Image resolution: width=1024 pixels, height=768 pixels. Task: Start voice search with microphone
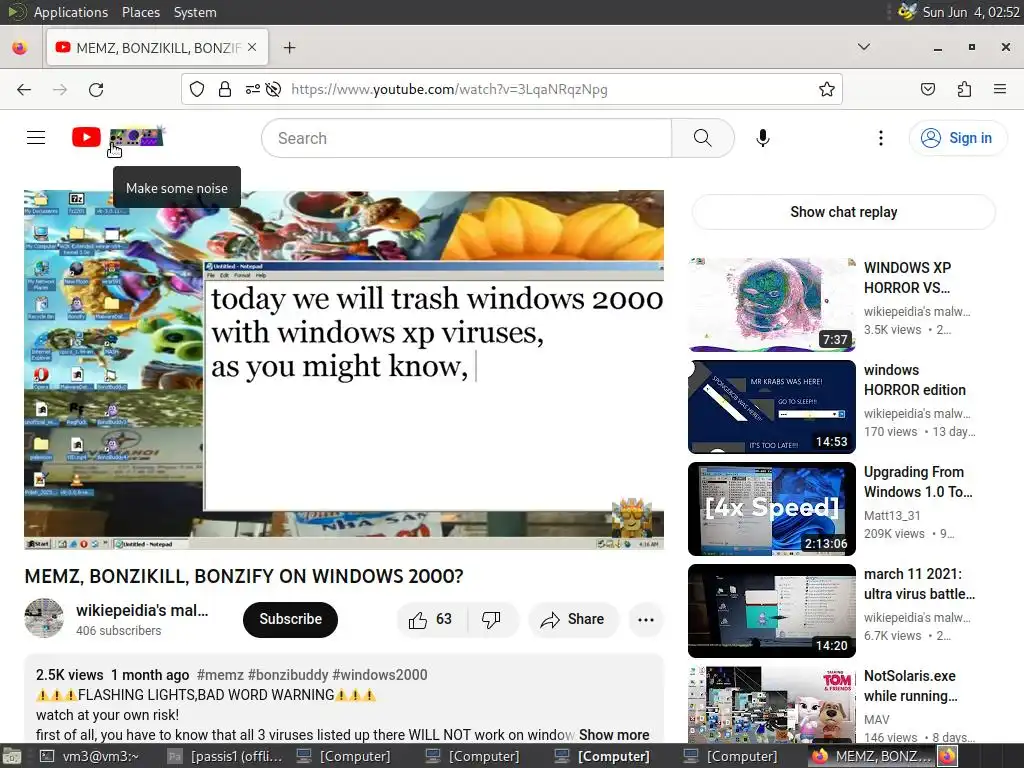pos(762,138)
